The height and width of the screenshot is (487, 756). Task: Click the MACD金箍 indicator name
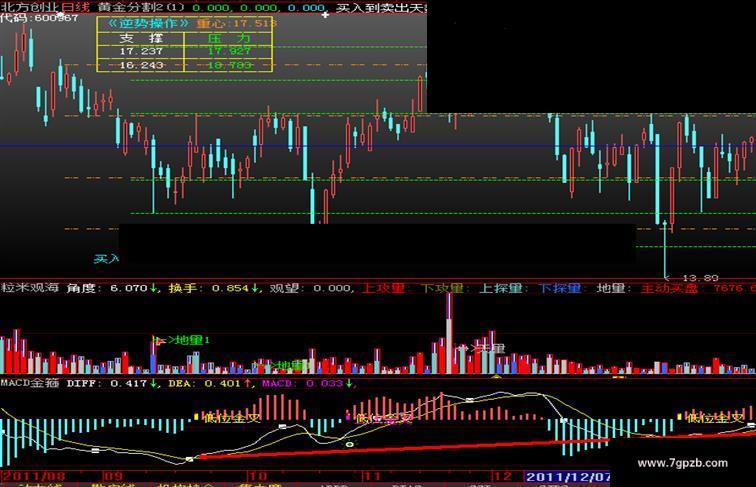pyautogui.click(x=29, y=383)
